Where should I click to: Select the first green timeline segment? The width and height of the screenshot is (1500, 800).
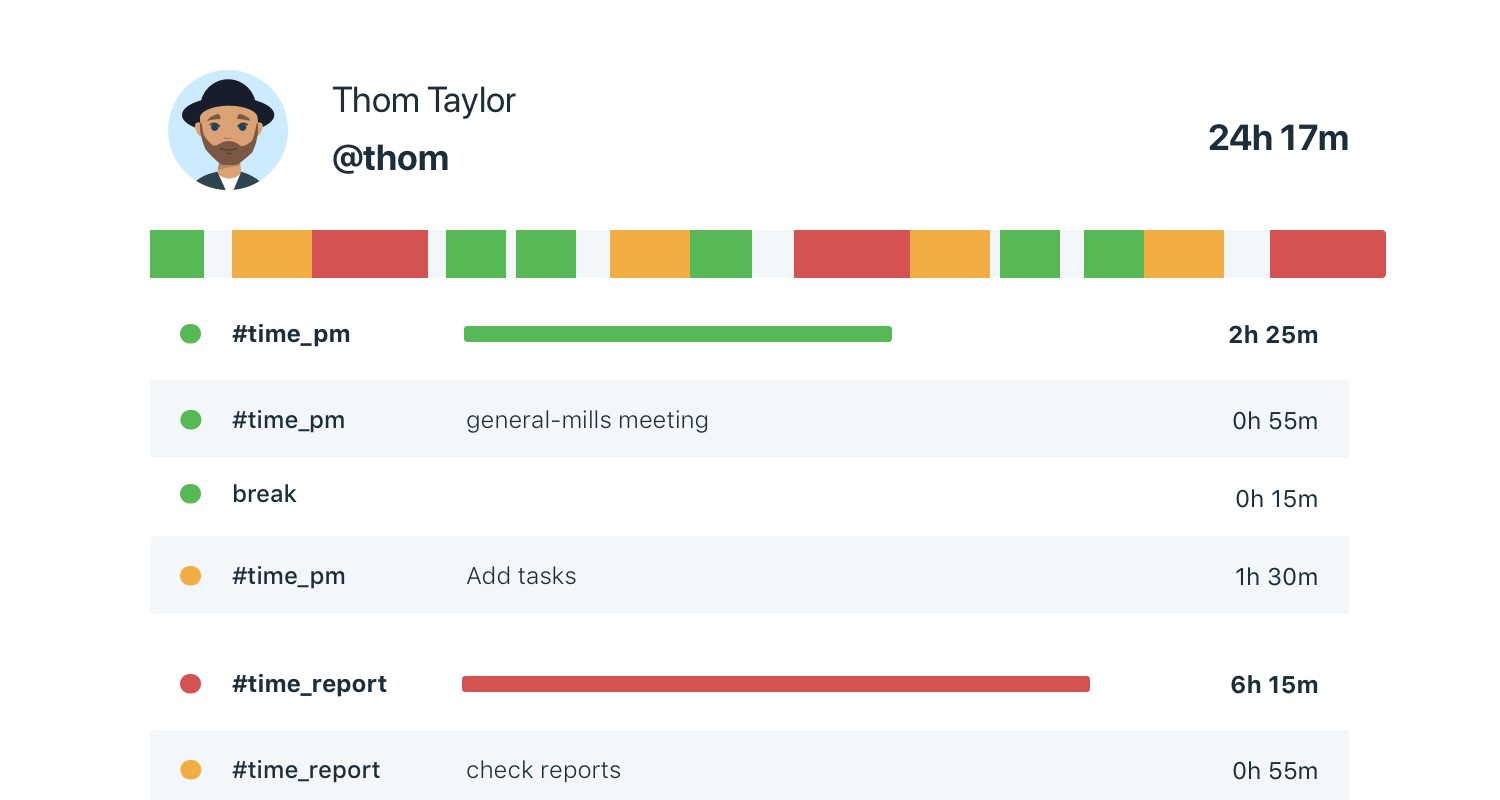tap(177, 254)
